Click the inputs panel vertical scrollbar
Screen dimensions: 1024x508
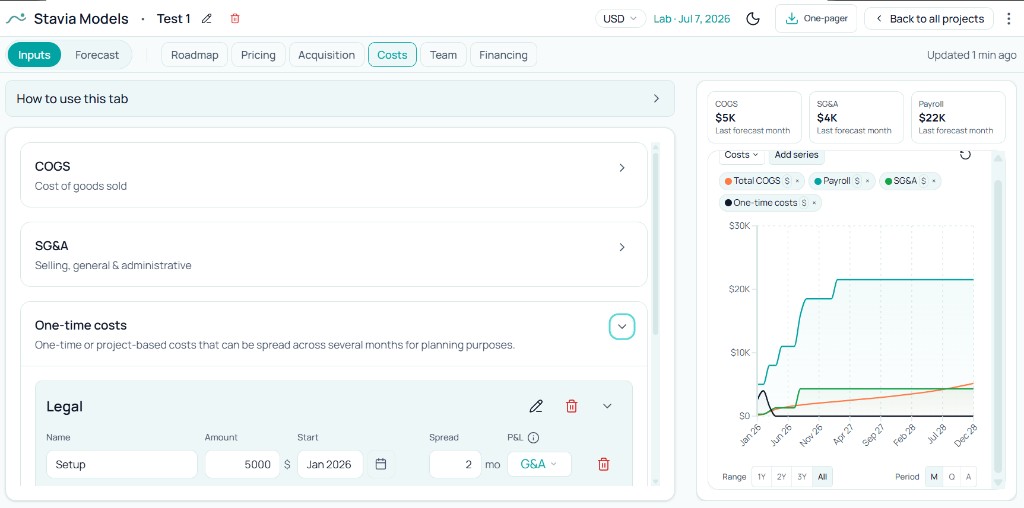(x=656, y=245)
